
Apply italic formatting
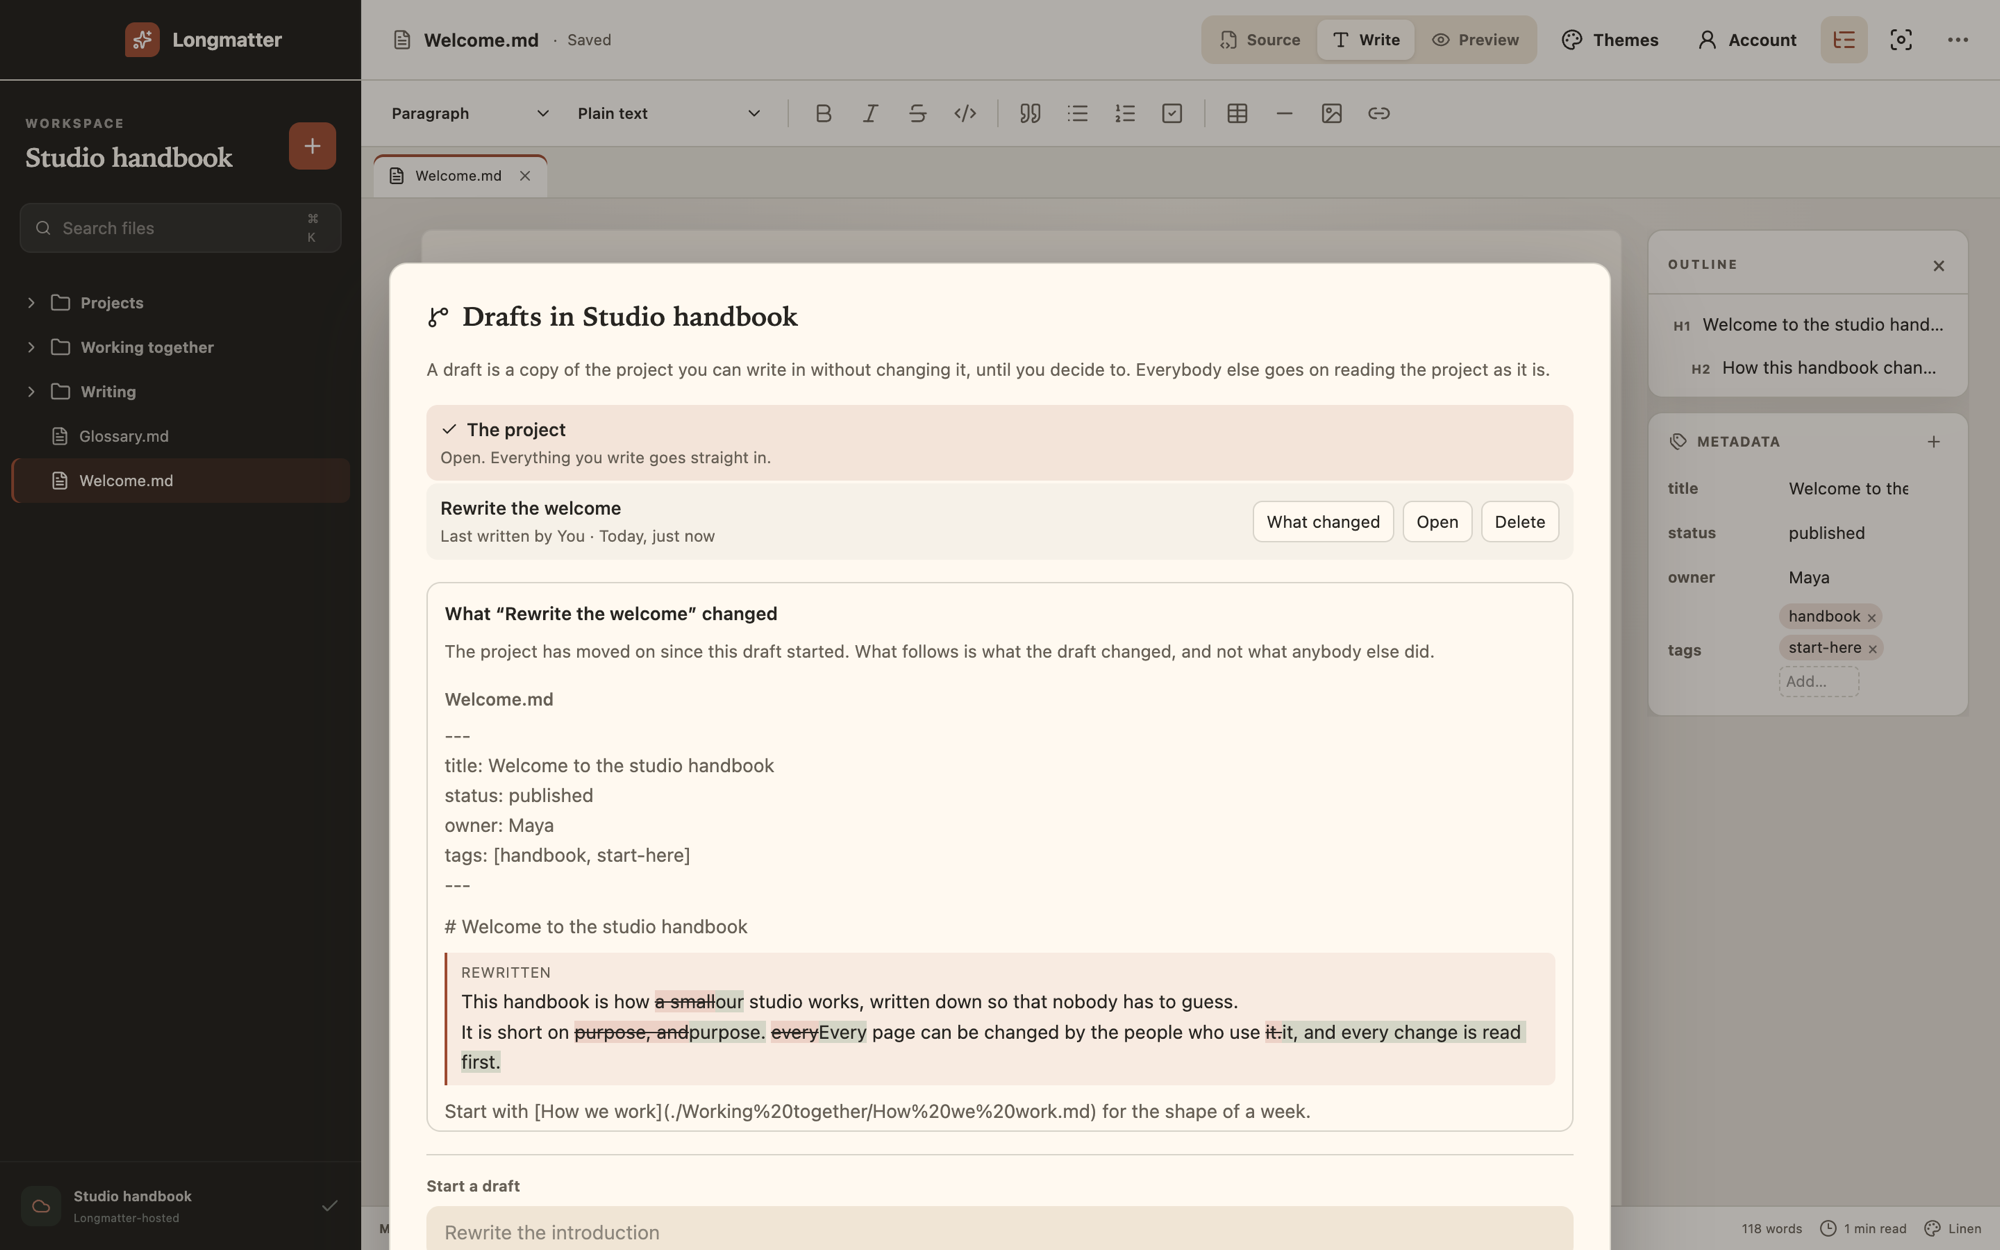coord(870,113)
